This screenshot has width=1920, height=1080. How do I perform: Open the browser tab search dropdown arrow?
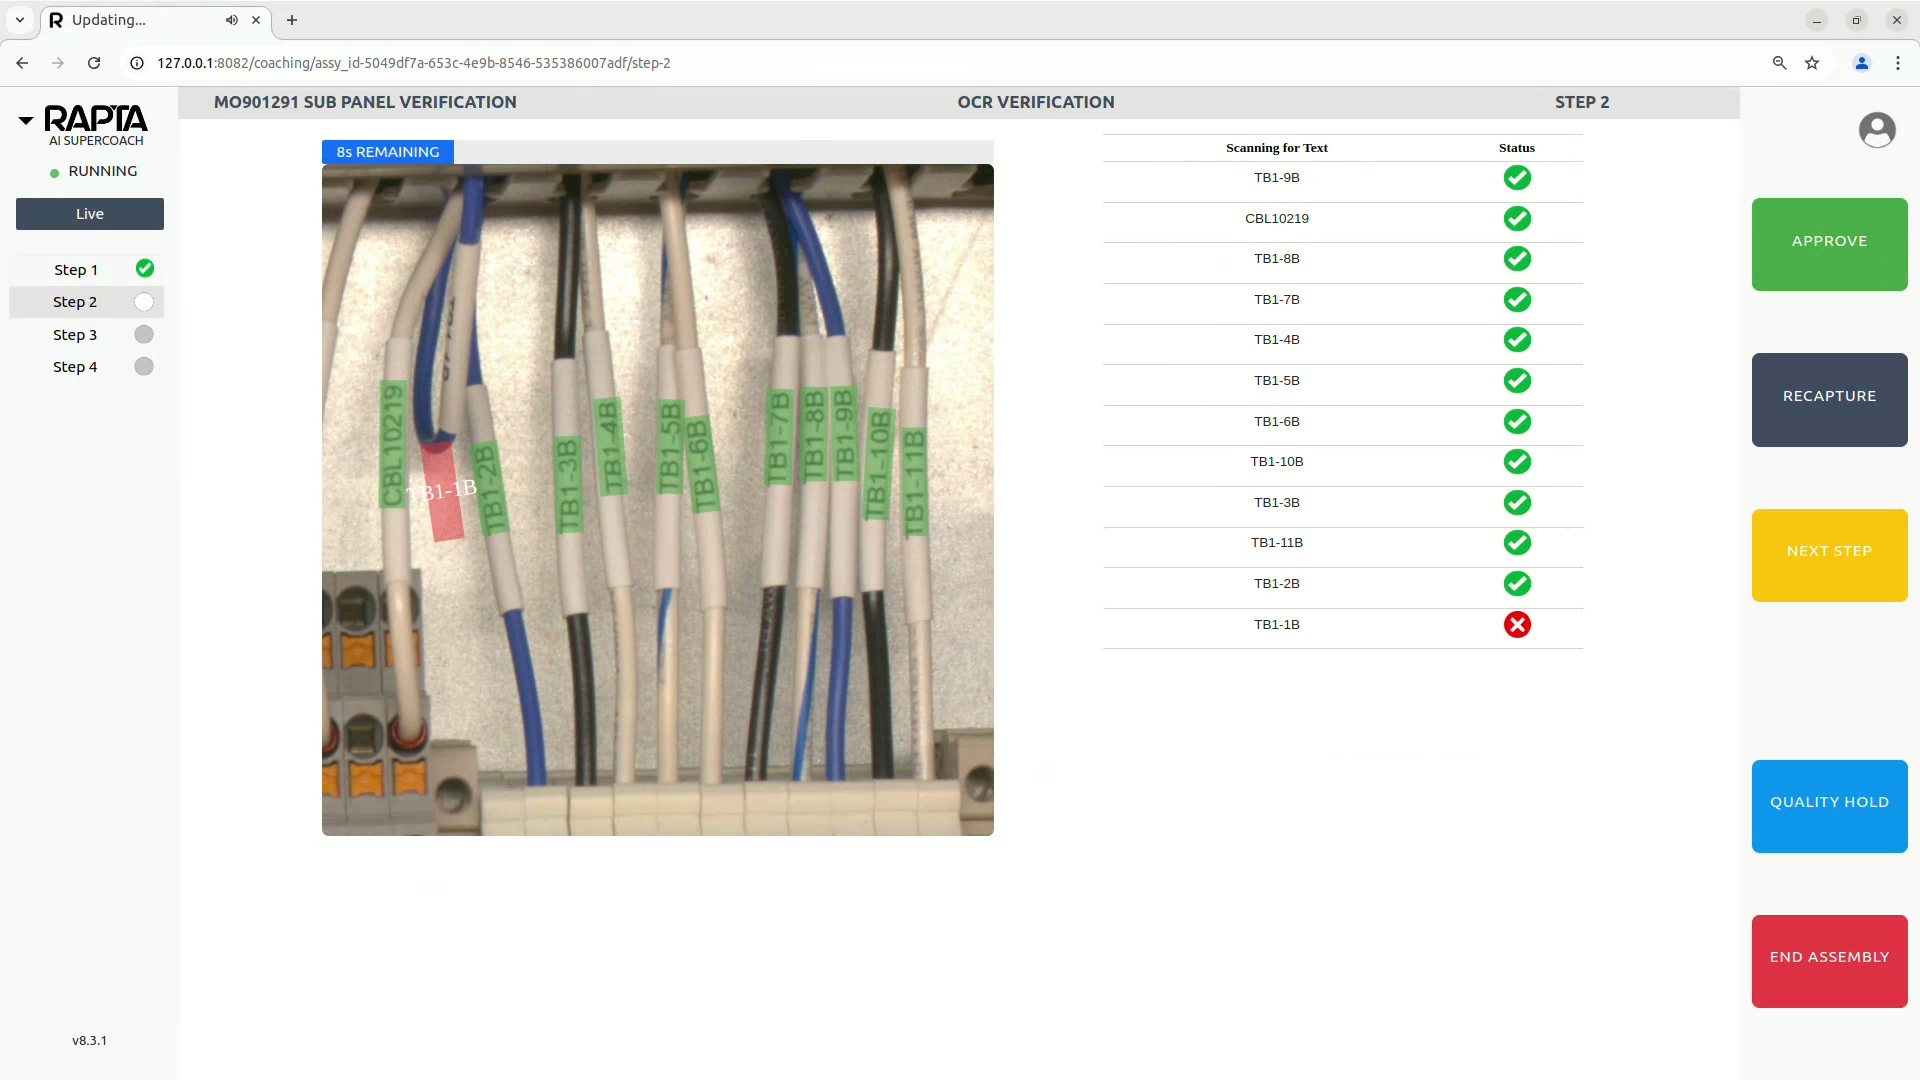pos(20,20)
